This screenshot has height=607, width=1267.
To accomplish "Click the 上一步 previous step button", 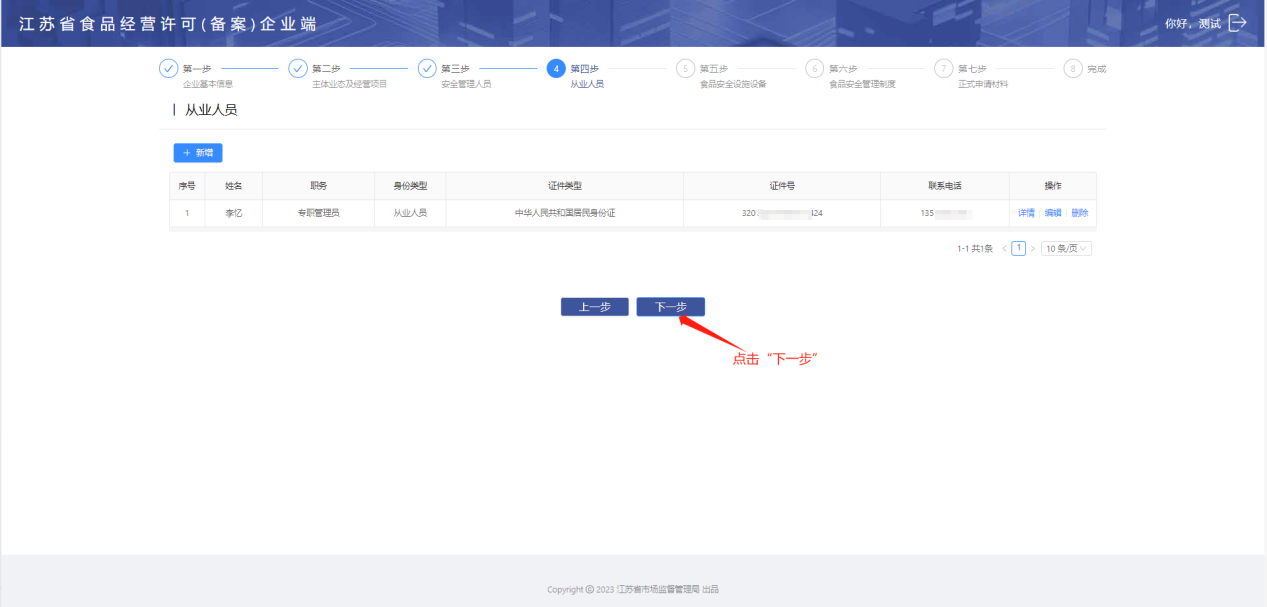I will pos(594,307).
